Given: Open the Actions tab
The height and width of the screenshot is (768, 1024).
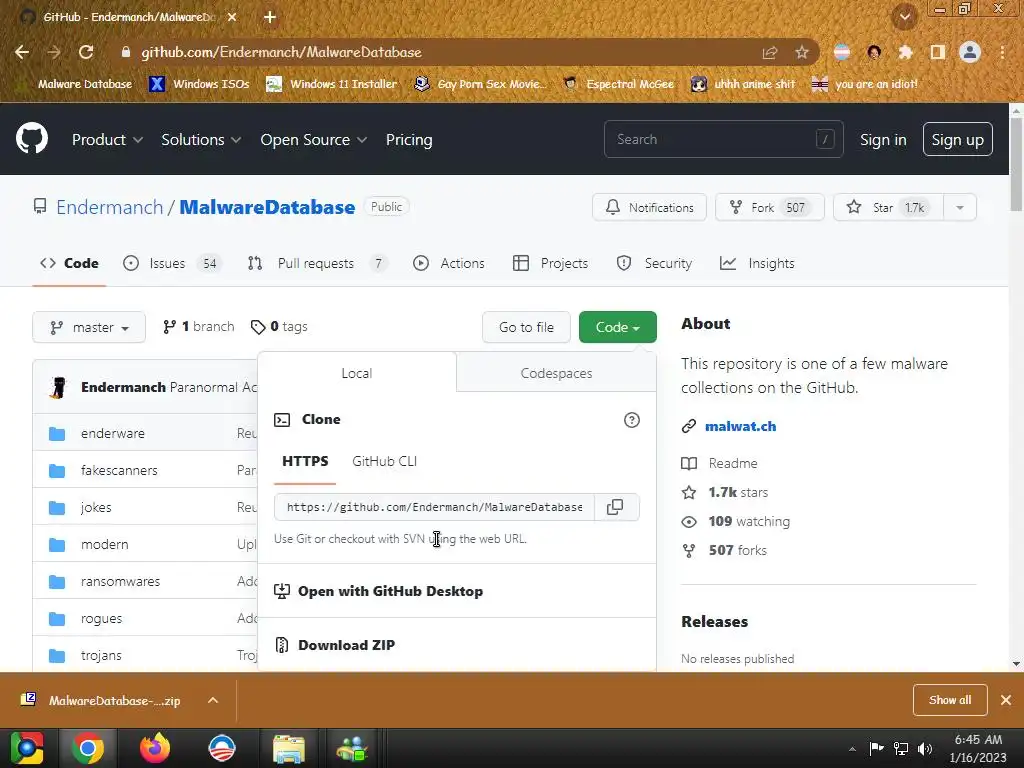Looking at the screenshot, I should tap(449, 263).
